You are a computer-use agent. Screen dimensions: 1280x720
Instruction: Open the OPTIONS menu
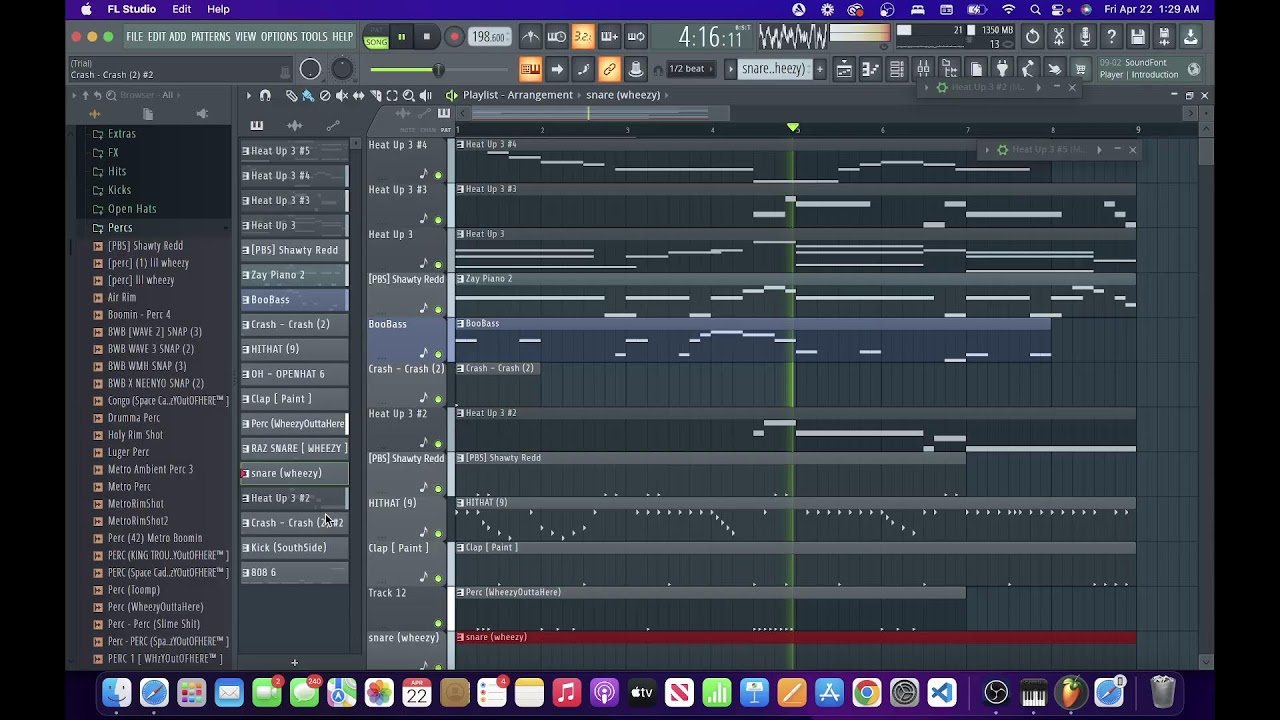coord(278,37)
